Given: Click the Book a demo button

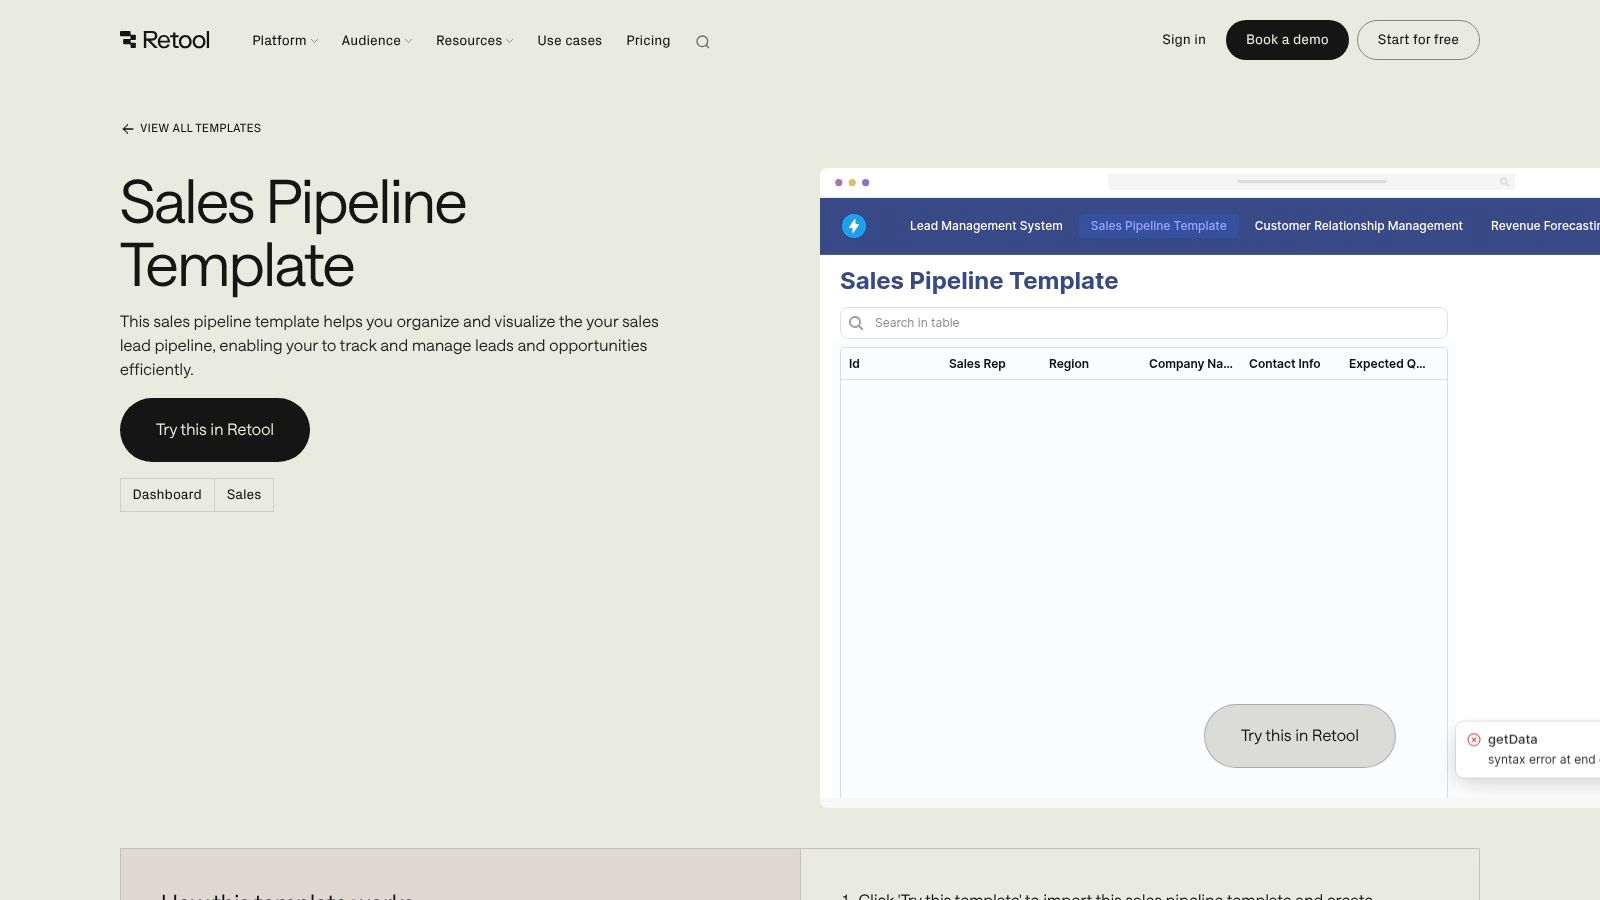Looking at the screenshot, I should tap(1287, 40).
